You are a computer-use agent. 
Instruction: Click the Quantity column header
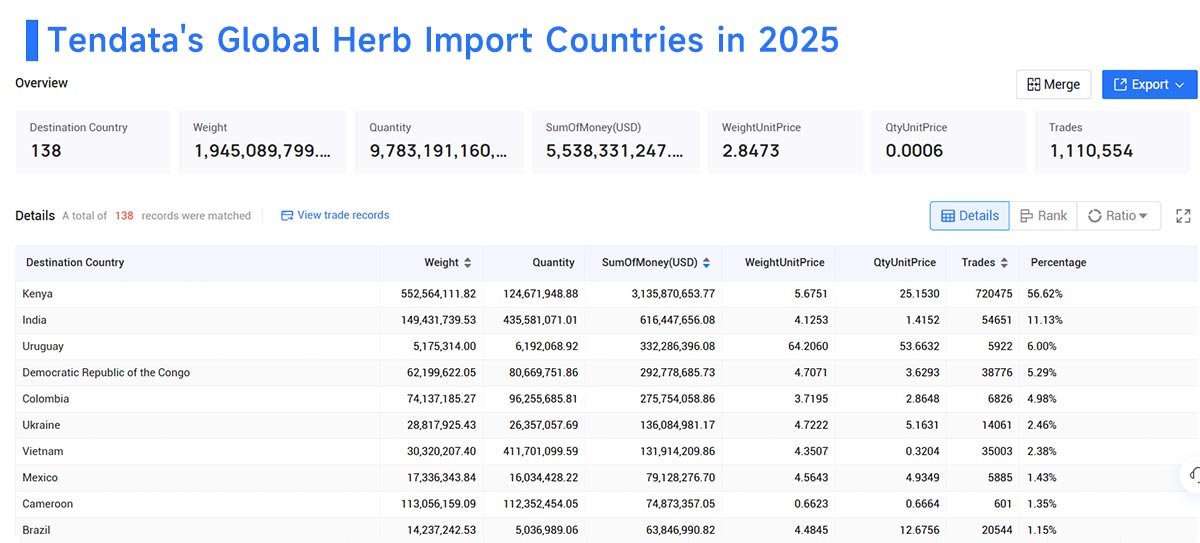click(553, 263)
